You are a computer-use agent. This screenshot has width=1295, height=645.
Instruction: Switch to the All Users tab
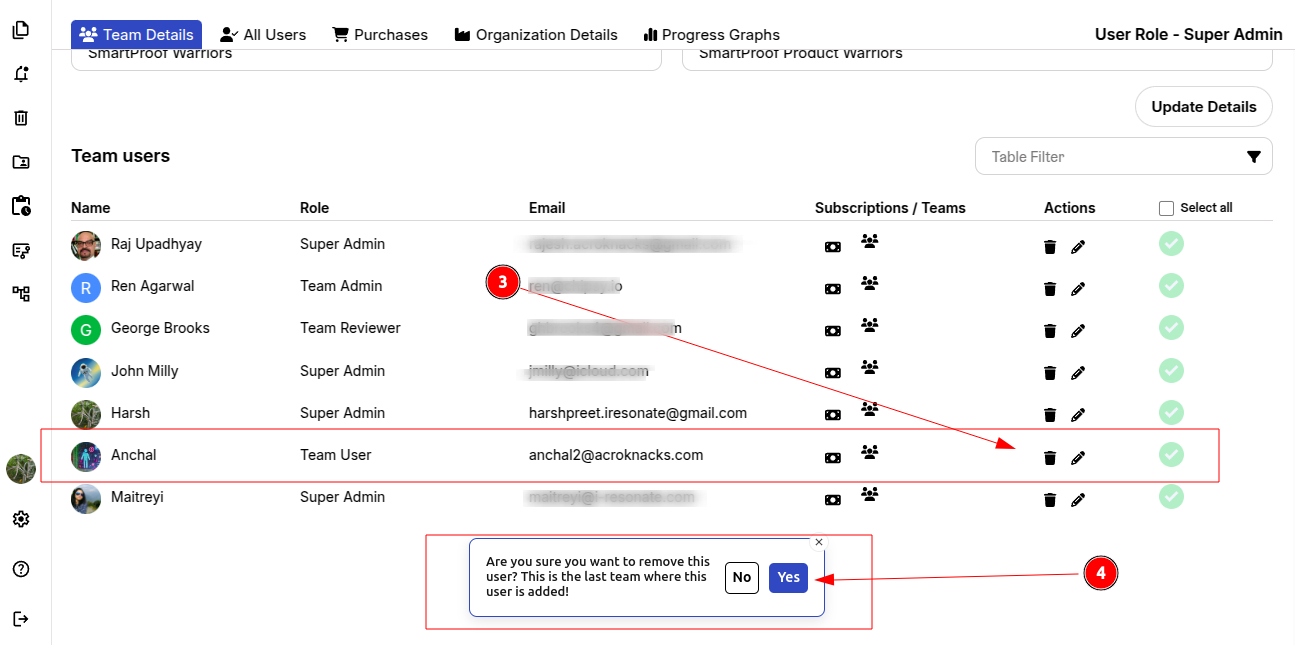(264, 35)
